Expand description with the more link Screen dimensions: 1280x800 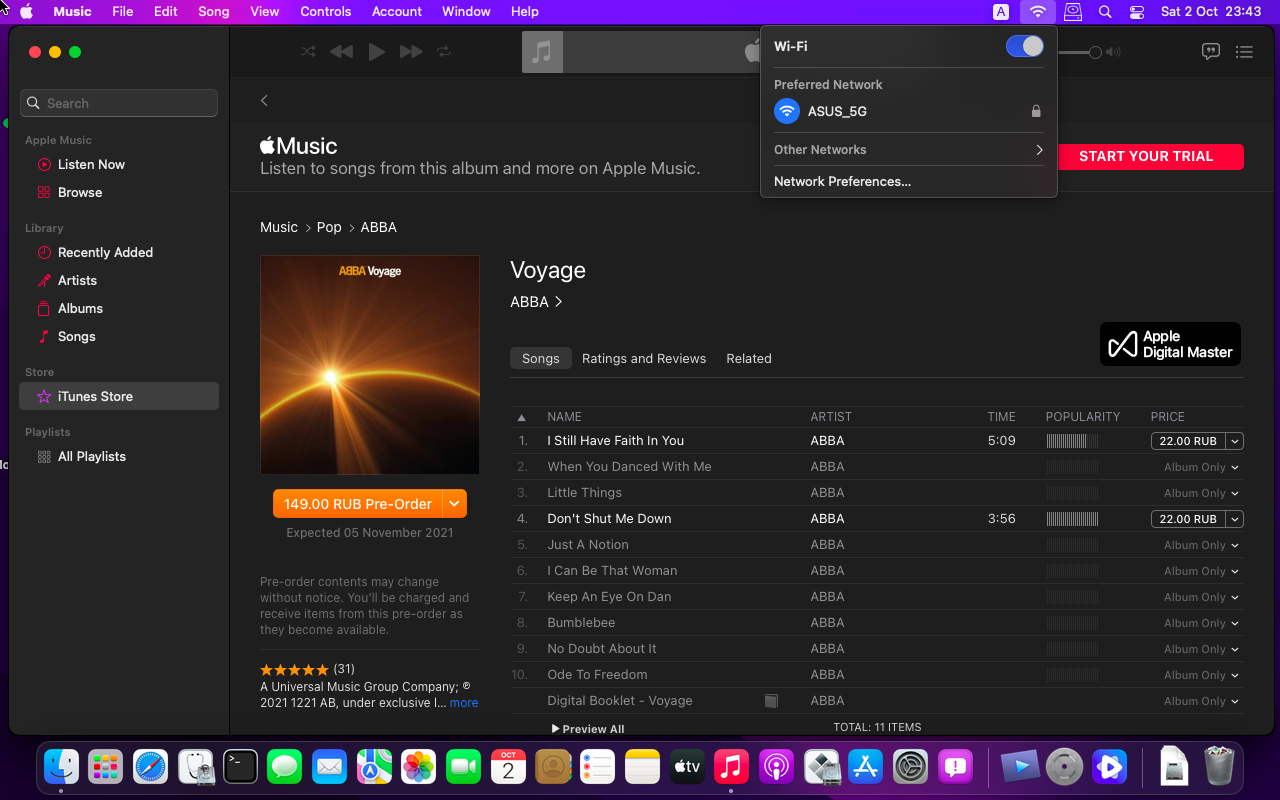click(464, 703)
